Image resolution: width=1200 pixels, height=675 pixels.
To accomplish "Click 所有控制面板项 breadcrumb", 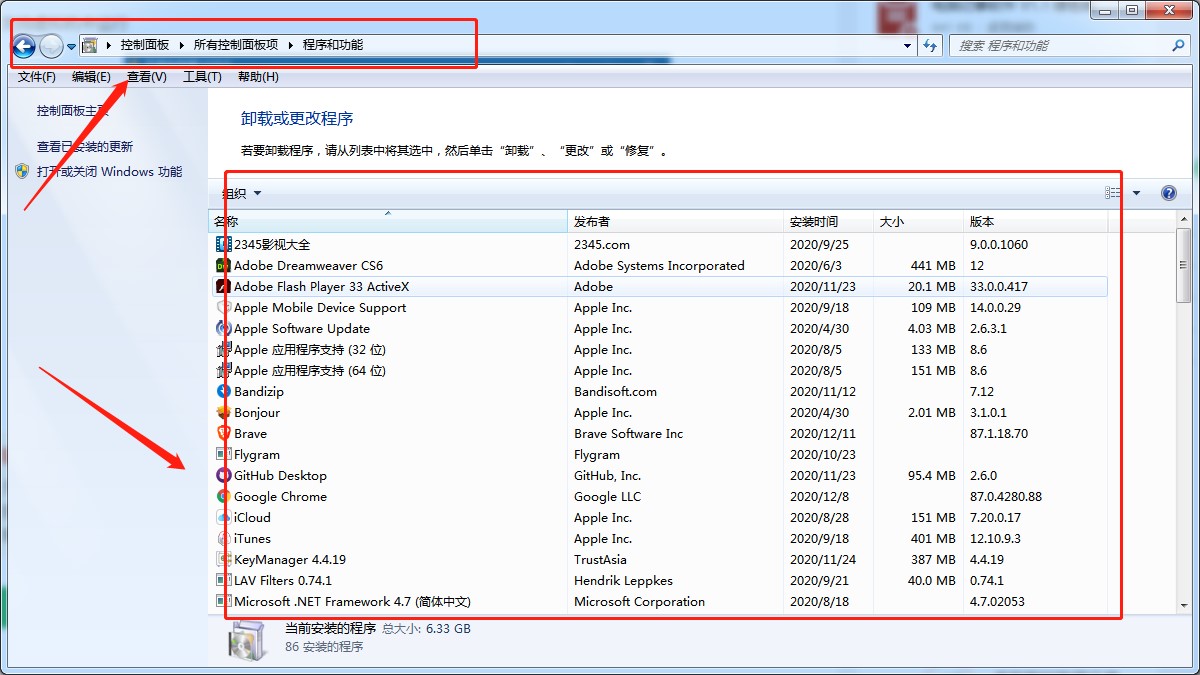I will pos(236,45).
